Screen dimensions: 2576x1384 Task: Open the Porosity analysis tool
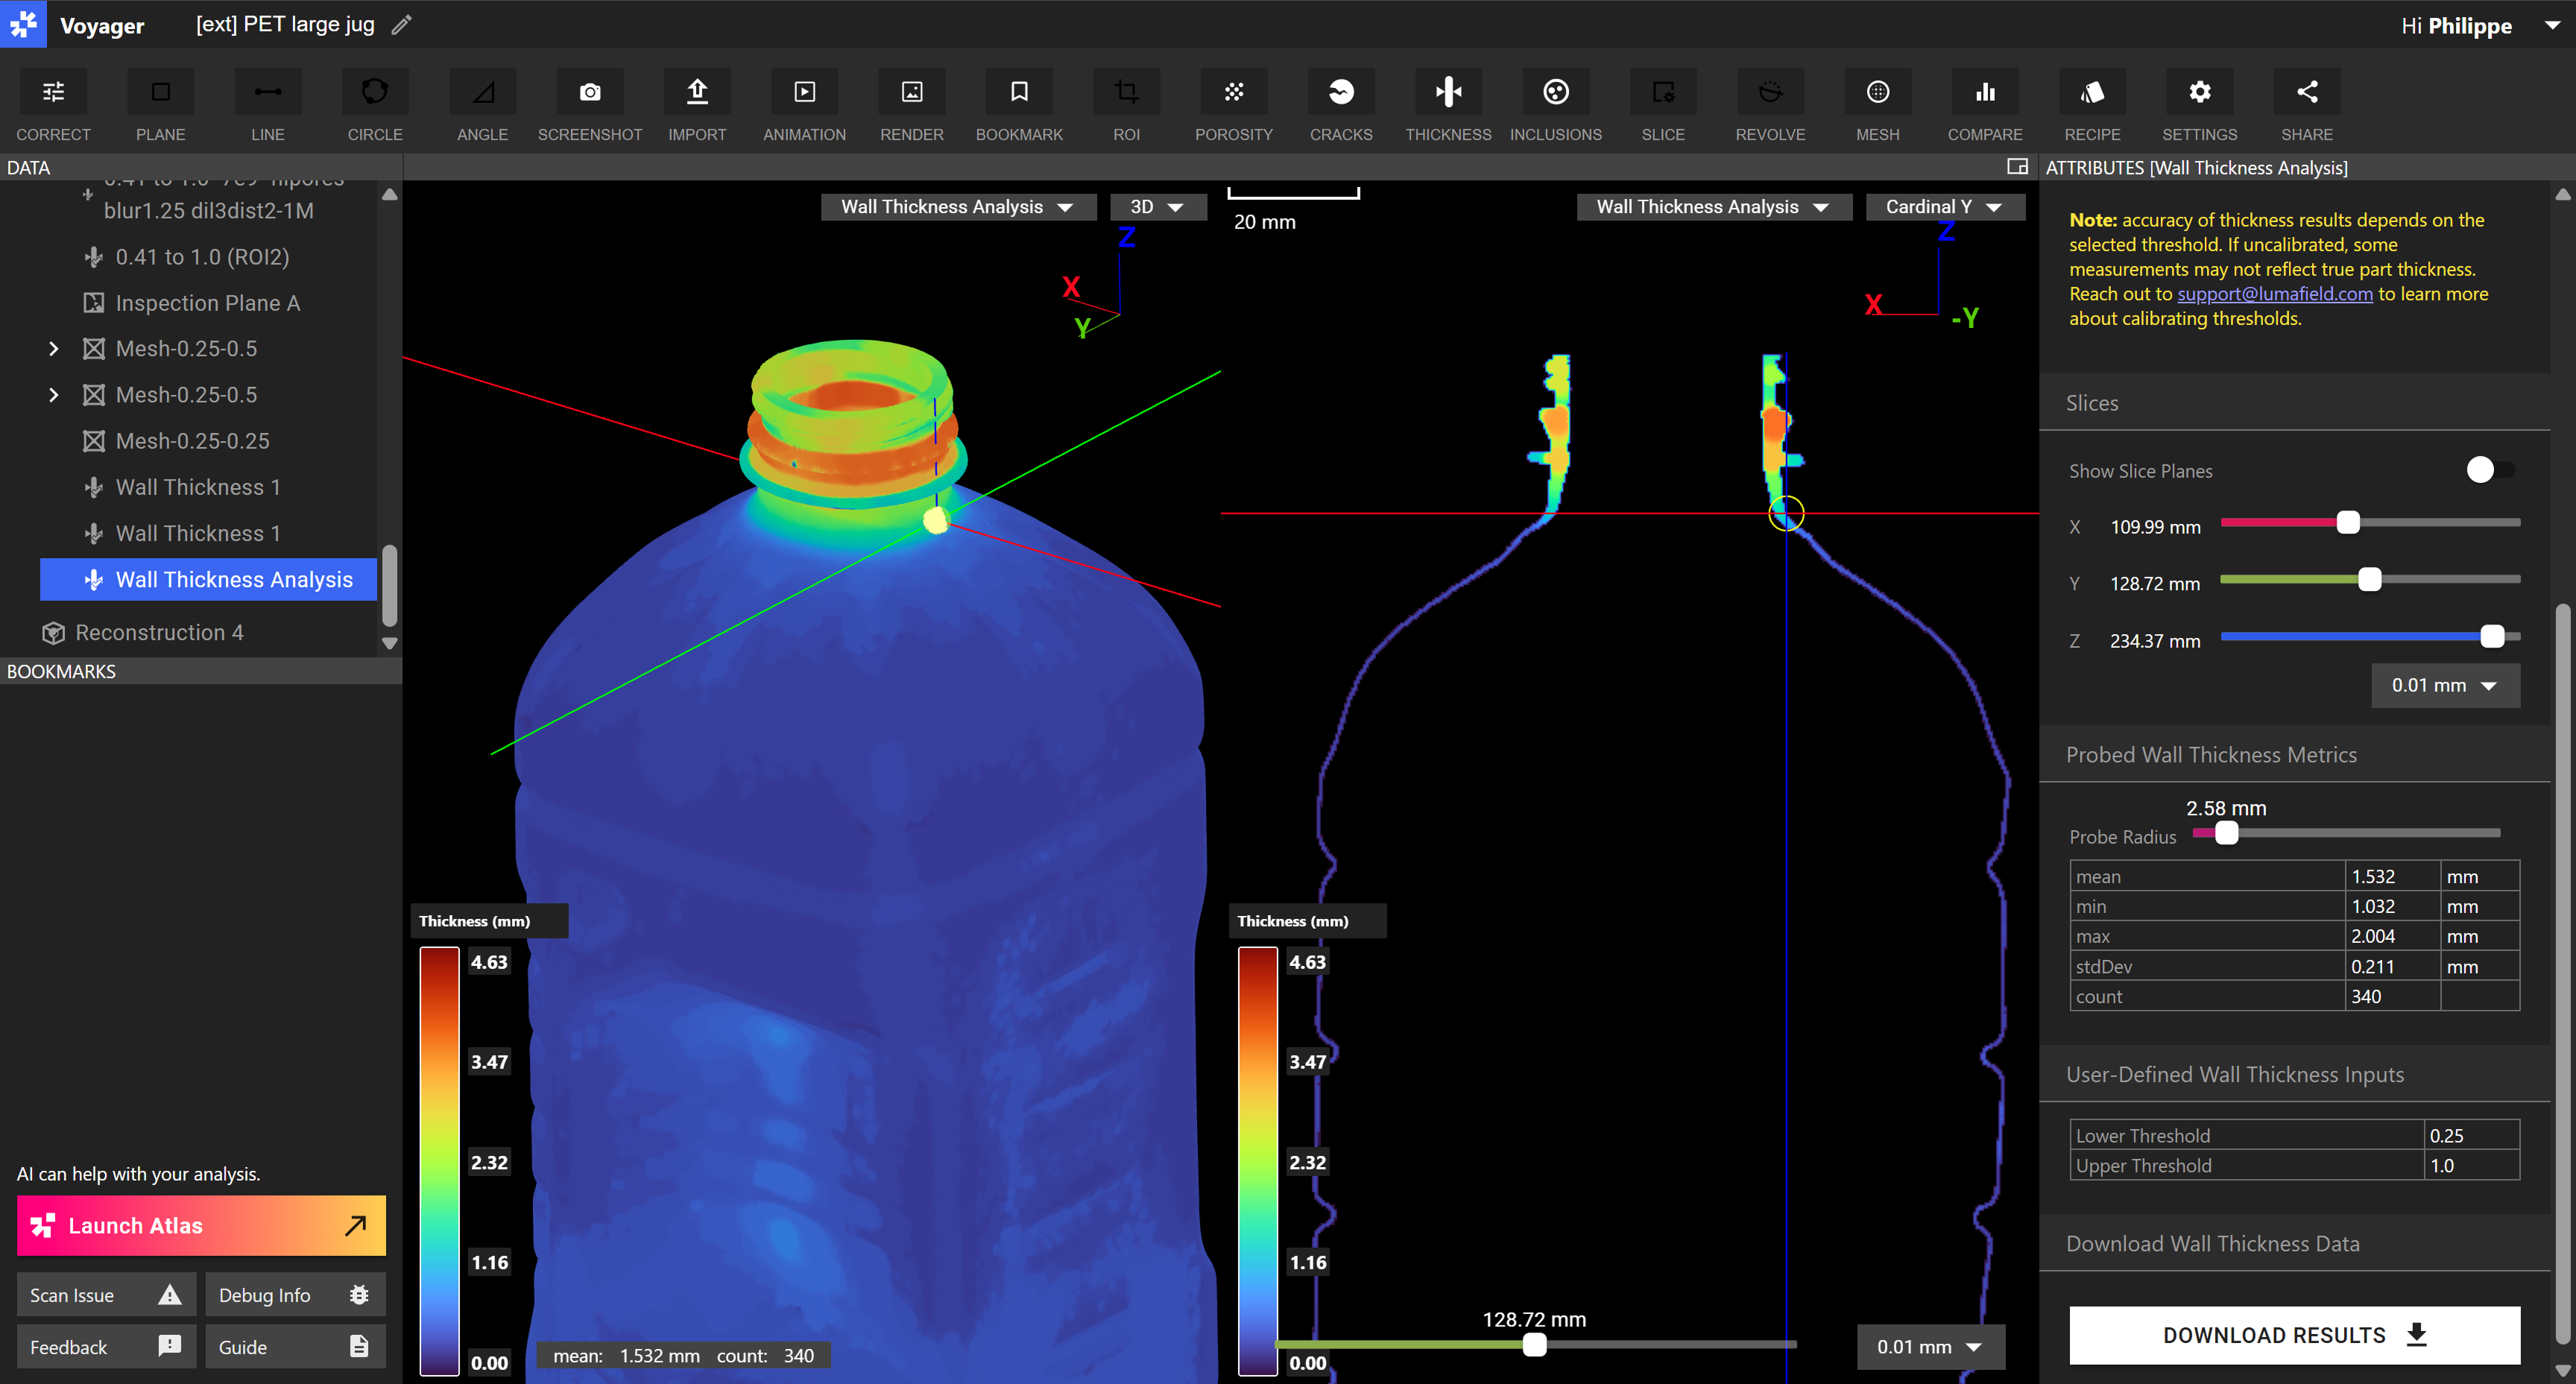(x=1233, y=92)
